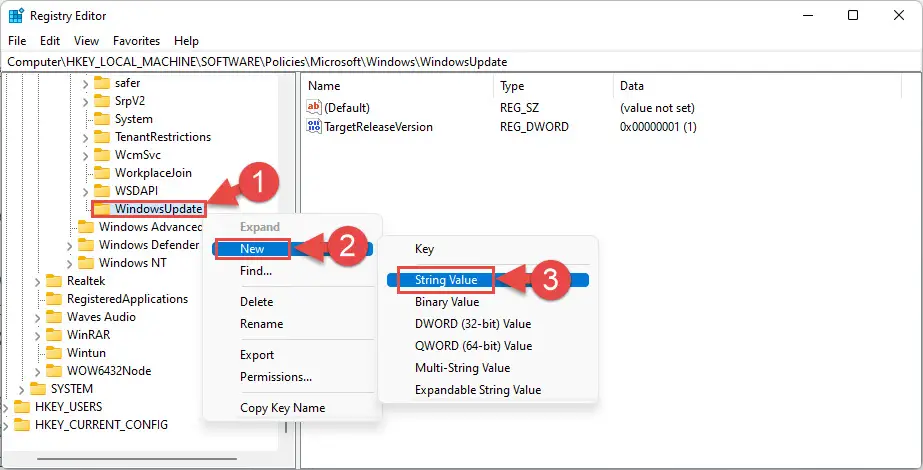Select the TargetReleaseVersion value name
The image size is (923, 470).
(379, 127)
